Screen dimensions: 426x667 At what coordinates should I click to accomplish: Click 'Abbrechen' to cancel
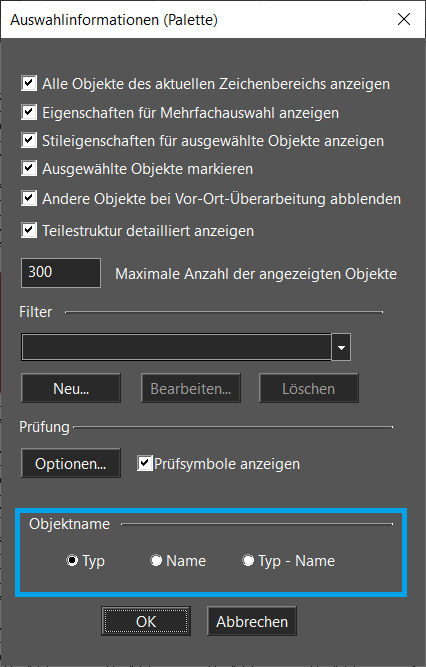point(252,621)
